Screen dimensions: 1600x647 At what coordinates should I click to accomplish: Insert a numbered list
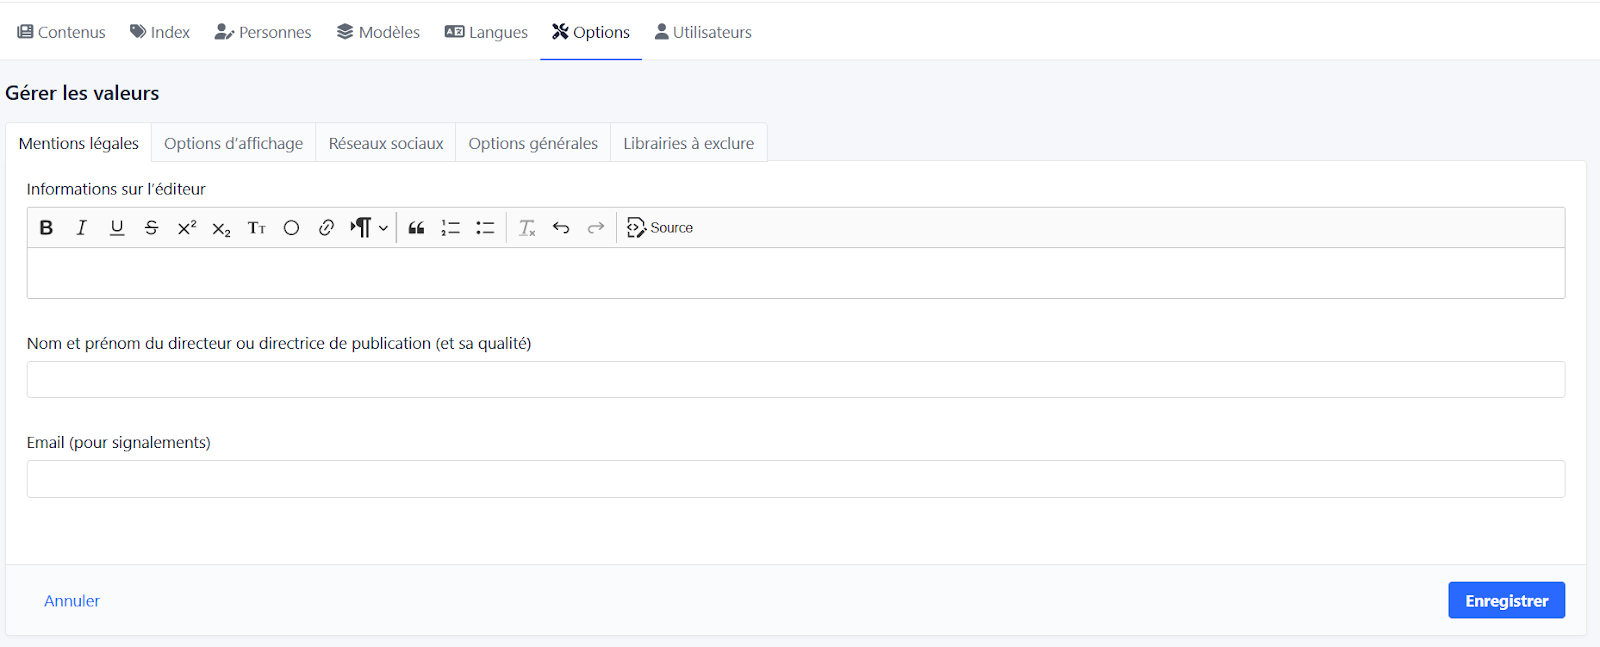click(x=451, y=228)
